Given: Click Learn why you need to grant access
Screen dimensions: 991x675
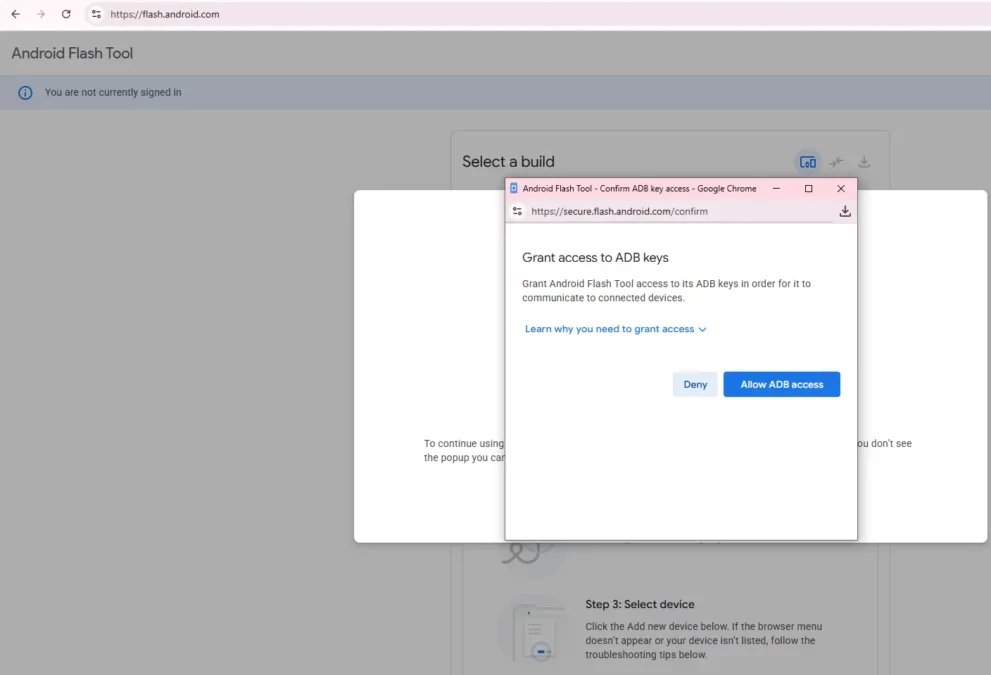Looking at the screenshot, I should tap(609, 329).
